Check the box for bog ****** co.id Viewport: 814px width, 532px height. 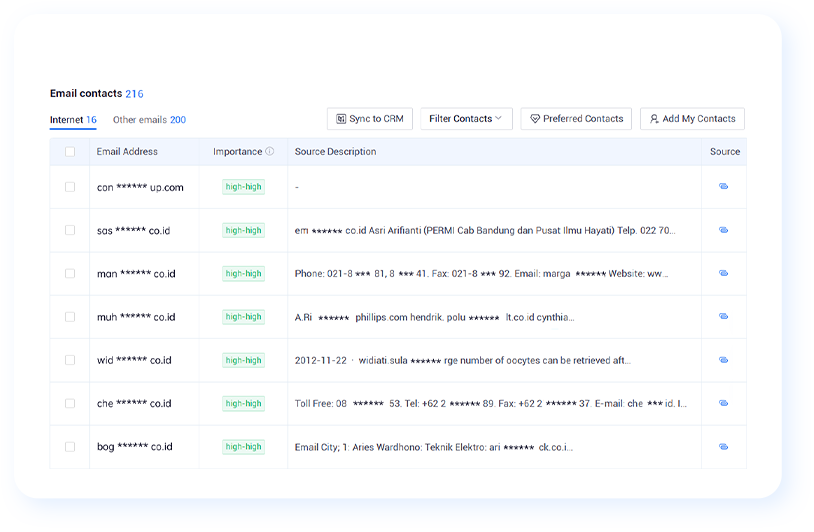point(70,447)
